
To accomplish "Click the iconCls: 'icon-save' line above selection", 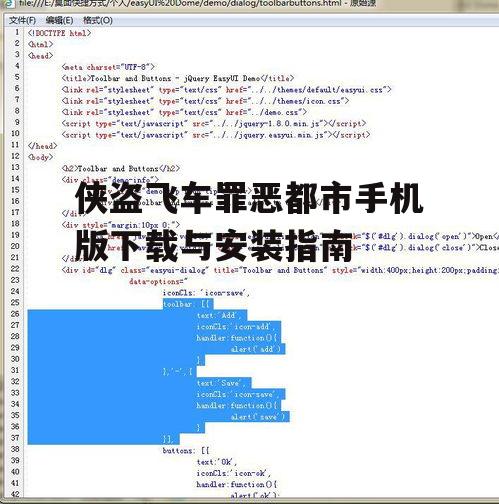I will [x=206, y=293].
